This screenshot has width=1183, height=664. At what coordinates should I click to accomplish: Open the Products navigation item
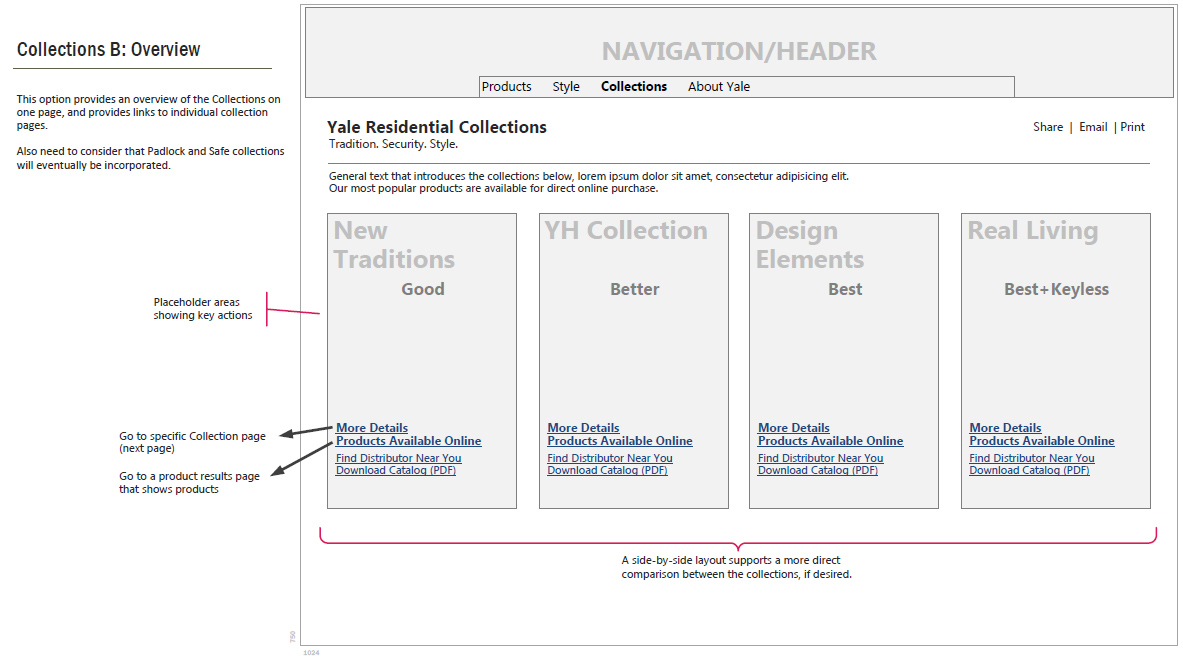point(506,87)
